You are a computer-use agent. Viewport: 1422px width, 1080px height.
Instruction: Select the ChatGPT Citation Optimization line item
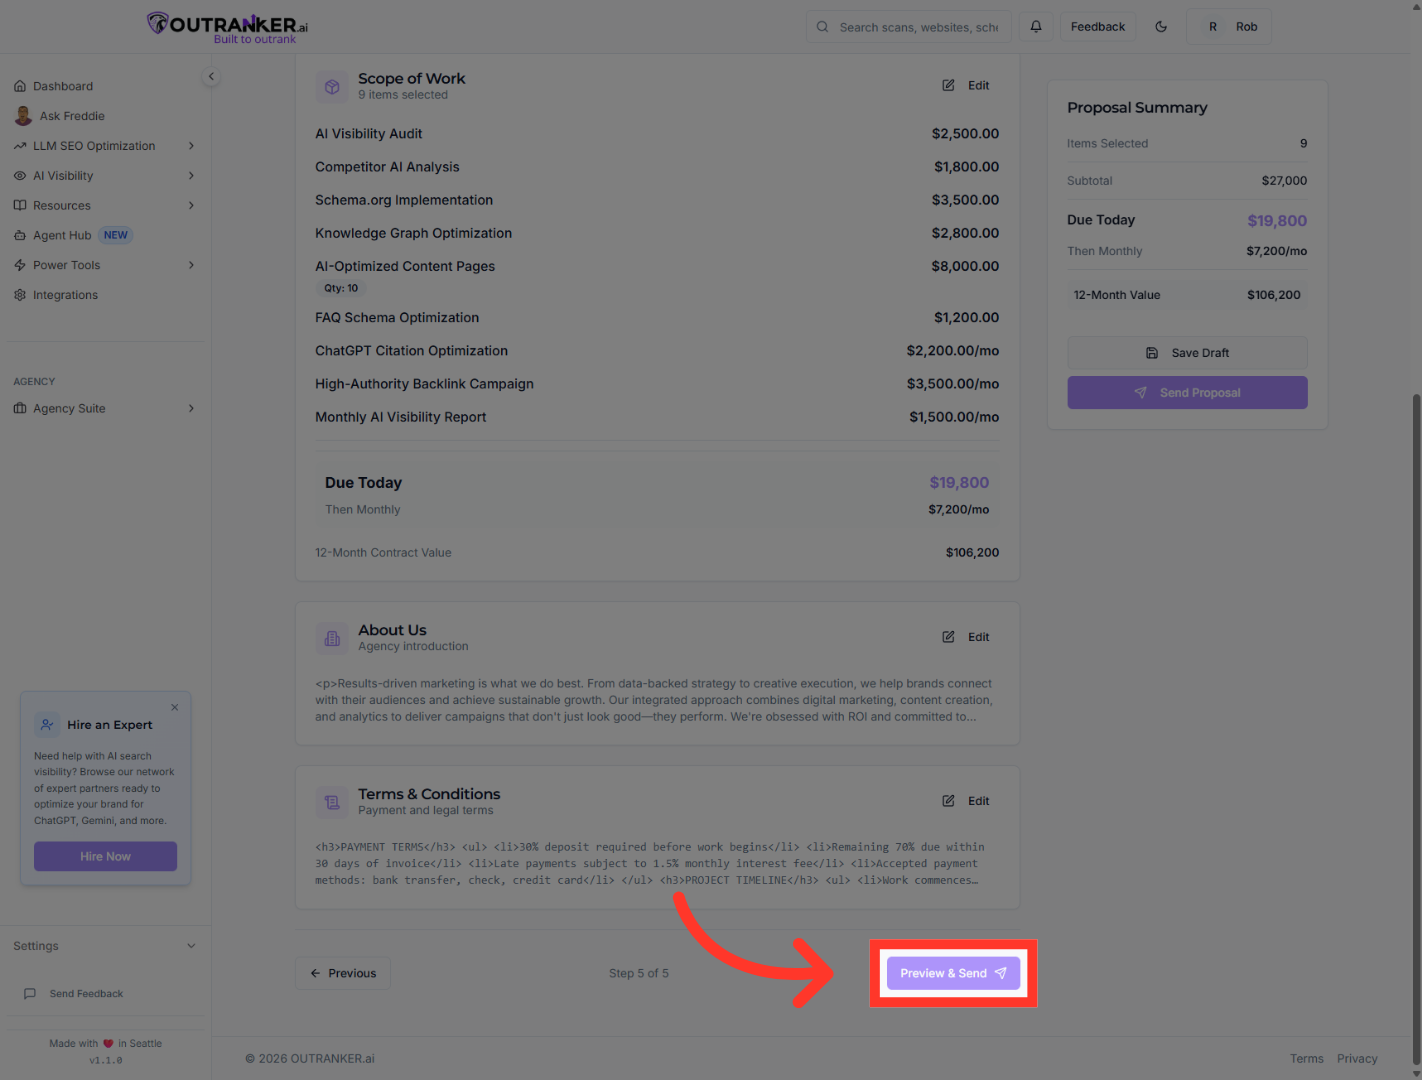tap(657, 351)
